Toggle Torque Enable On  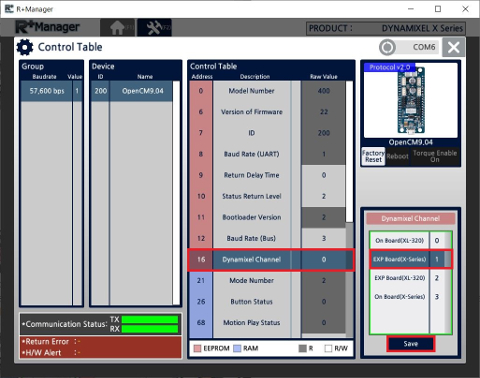pos(435,156)
